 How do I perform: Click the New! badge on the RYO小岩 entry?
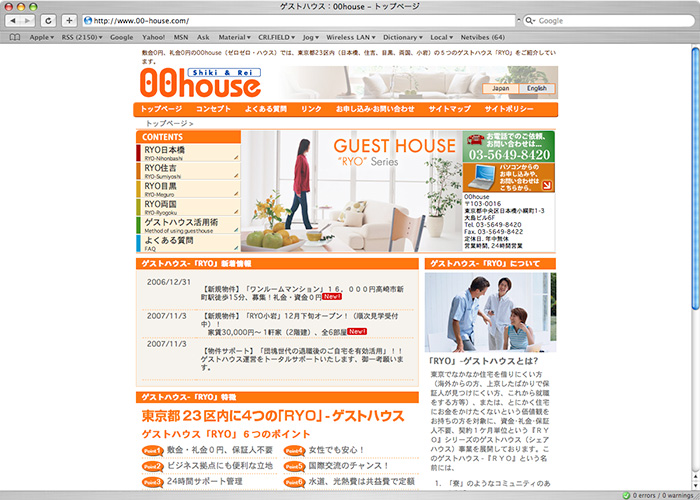[x=357, y=331]
